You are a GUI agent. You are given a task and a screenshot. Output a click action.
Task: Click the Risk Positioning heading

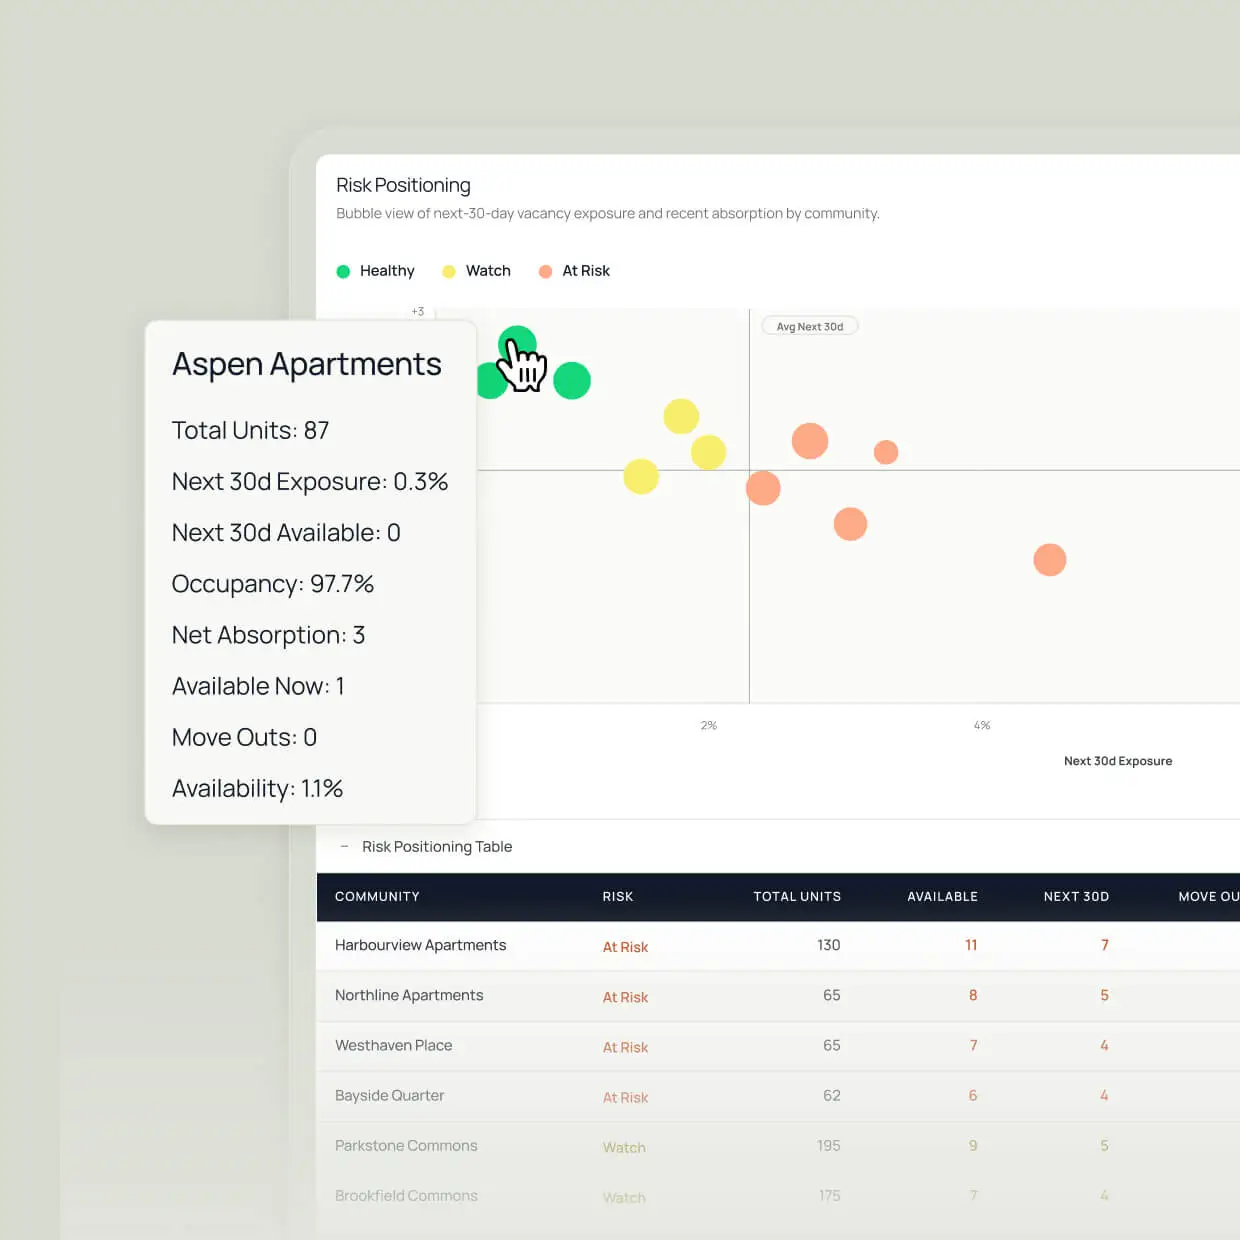point(403,185)
